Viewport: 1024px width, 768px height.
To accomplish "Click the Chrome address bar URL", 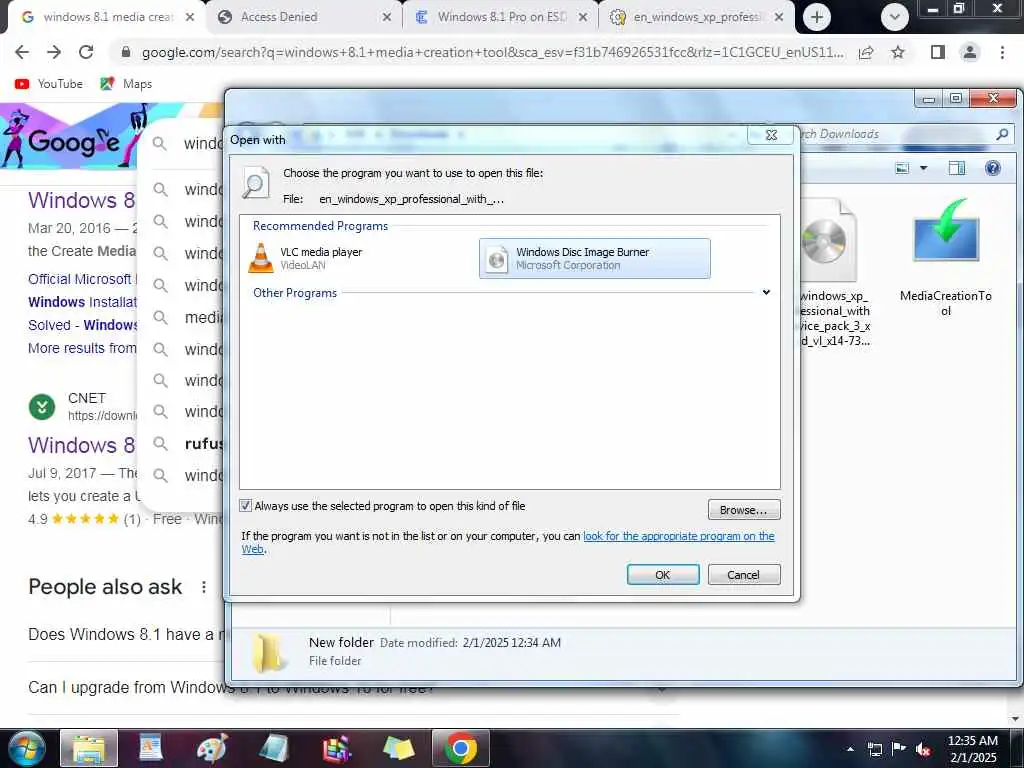I will [492, 52].
